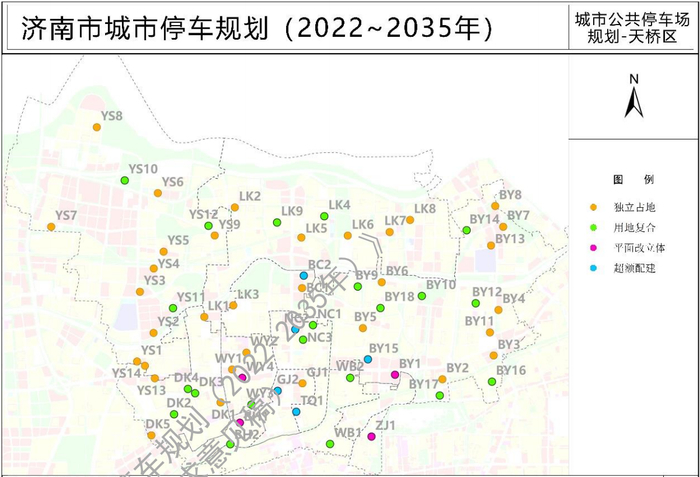Select the green NC3 marker dot
The width and height of the screenshot is (700, 477).
[303, 339]
